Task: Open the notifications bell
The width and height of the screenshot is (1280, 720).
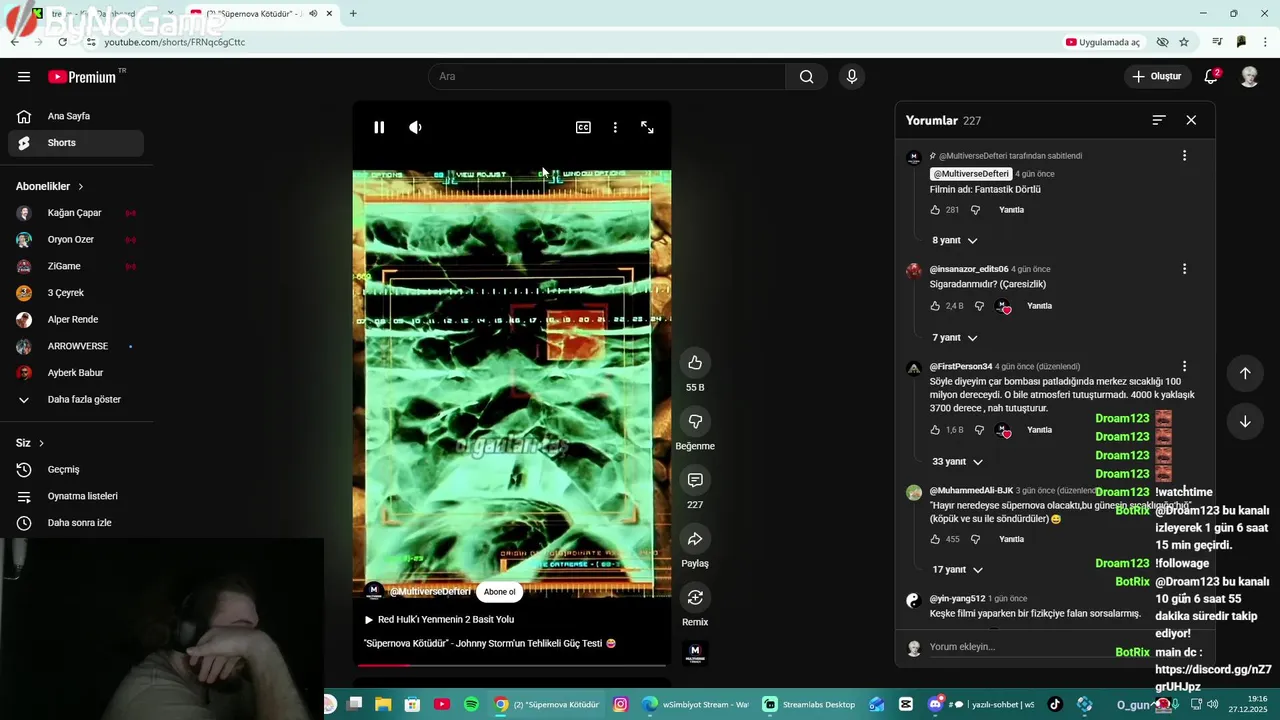Action: point(1211,77)
